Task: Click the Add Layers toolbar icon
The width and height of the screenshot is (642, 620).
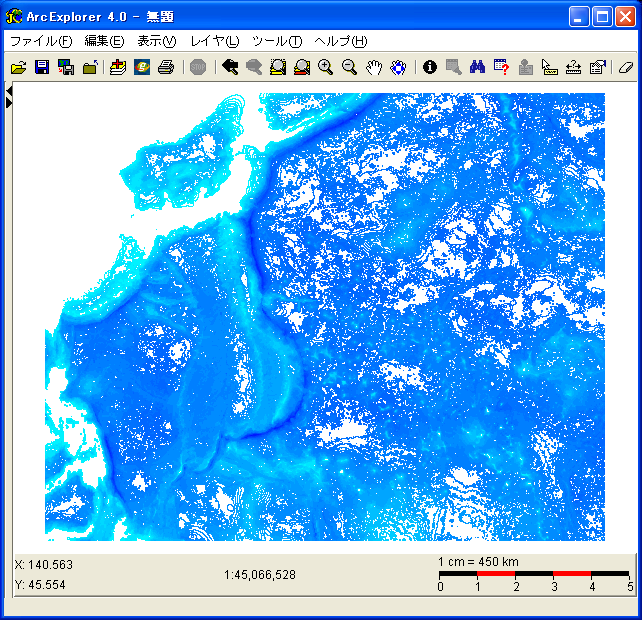Action: [x=118, y=67]
